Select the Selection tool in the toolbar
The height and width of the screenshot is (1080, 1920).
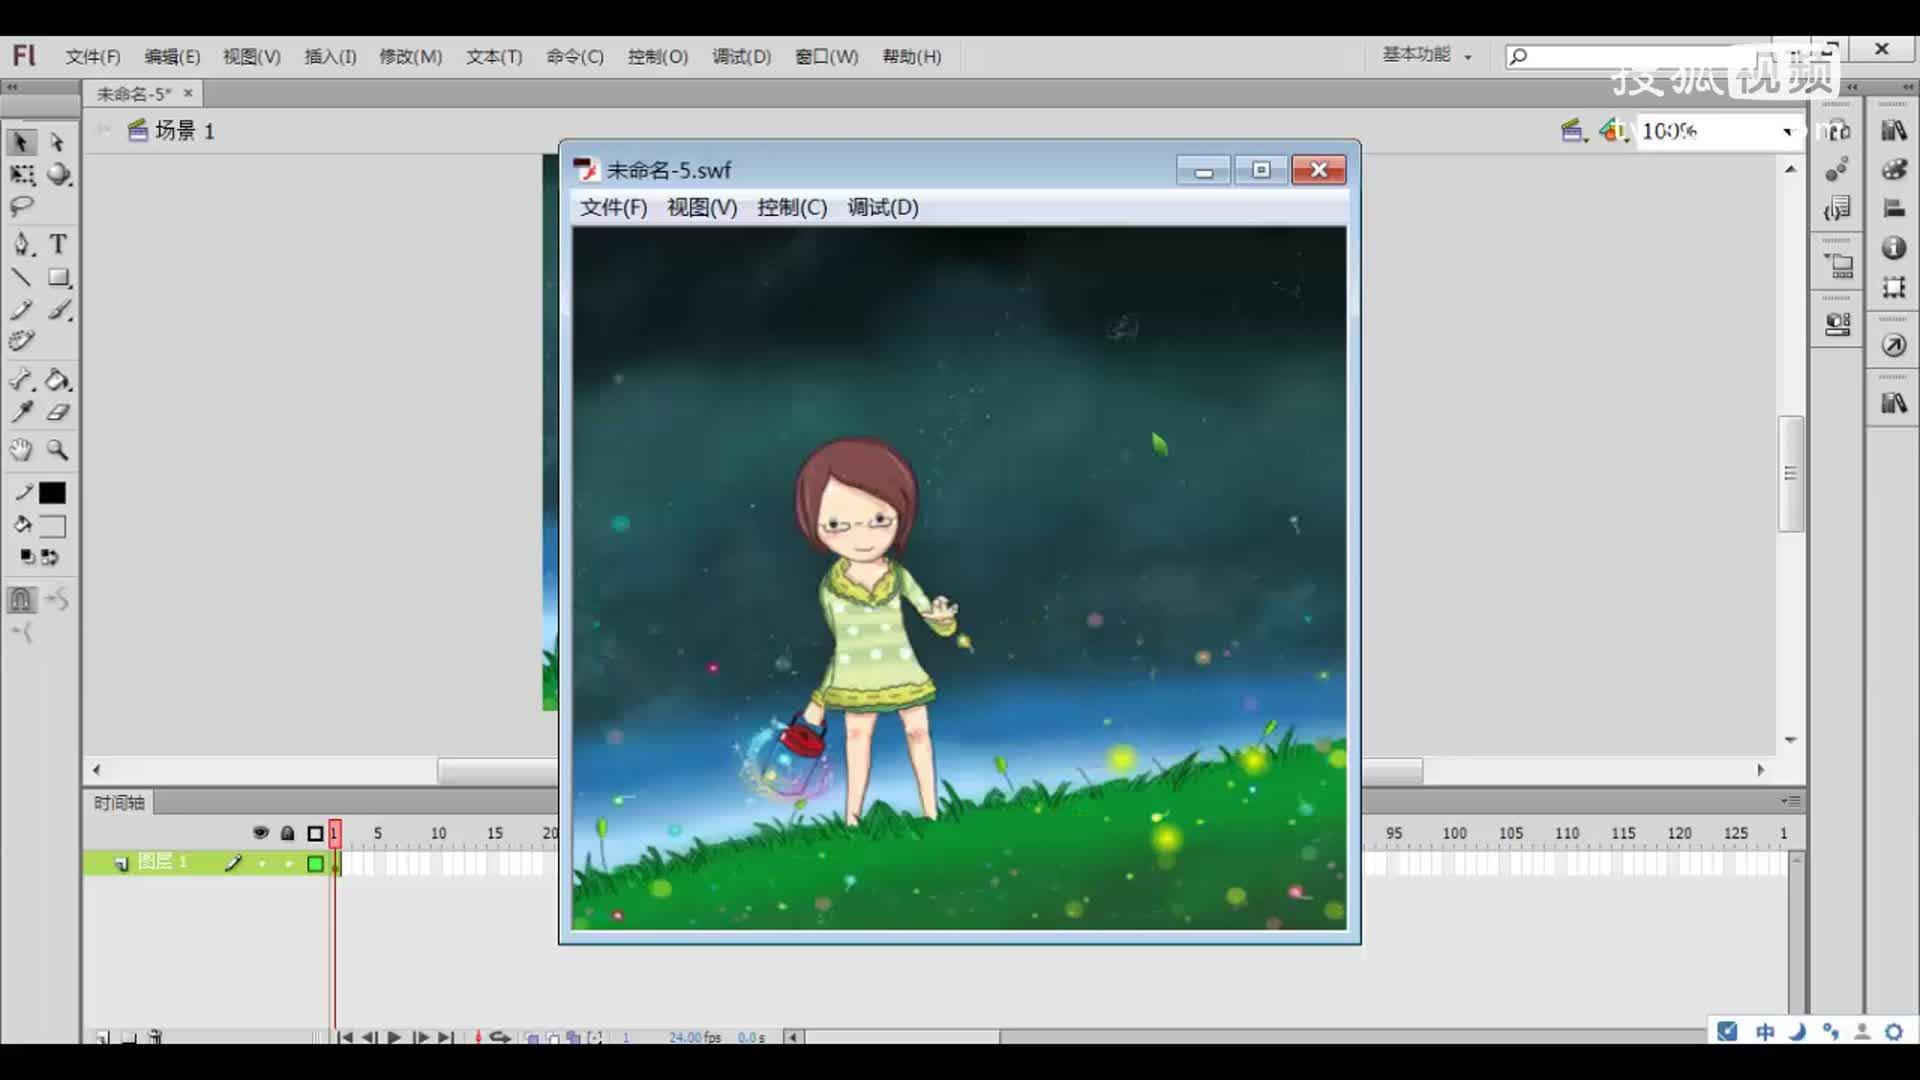[x=22, y=142]
